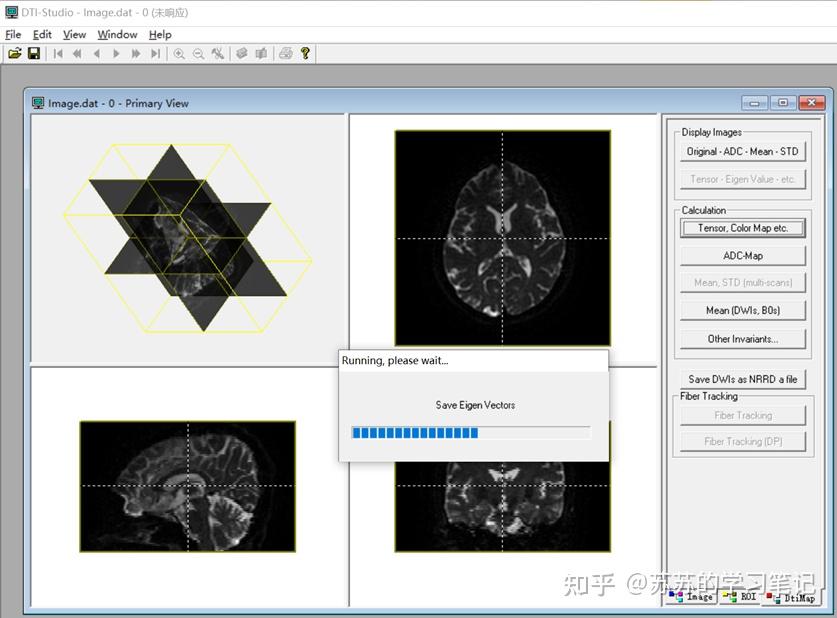837x618 pixels.
Task: Jump to last slice toolbar arrow
Action: click(155, 53)
